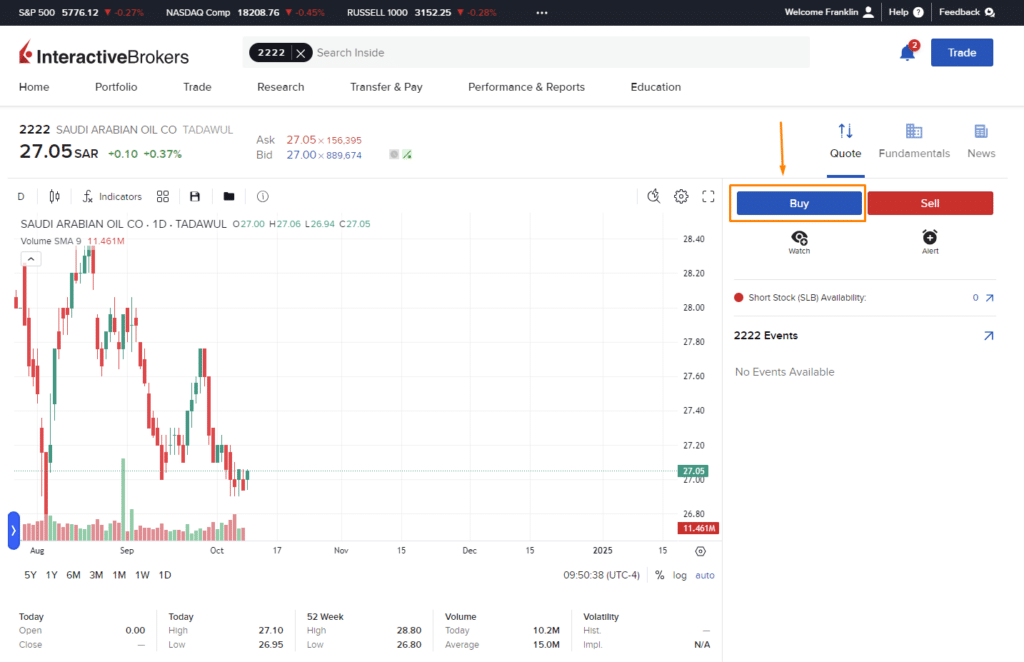Click the Buy button
The width and height of the screenshot is (1024, 662).
tap(798, 203)
